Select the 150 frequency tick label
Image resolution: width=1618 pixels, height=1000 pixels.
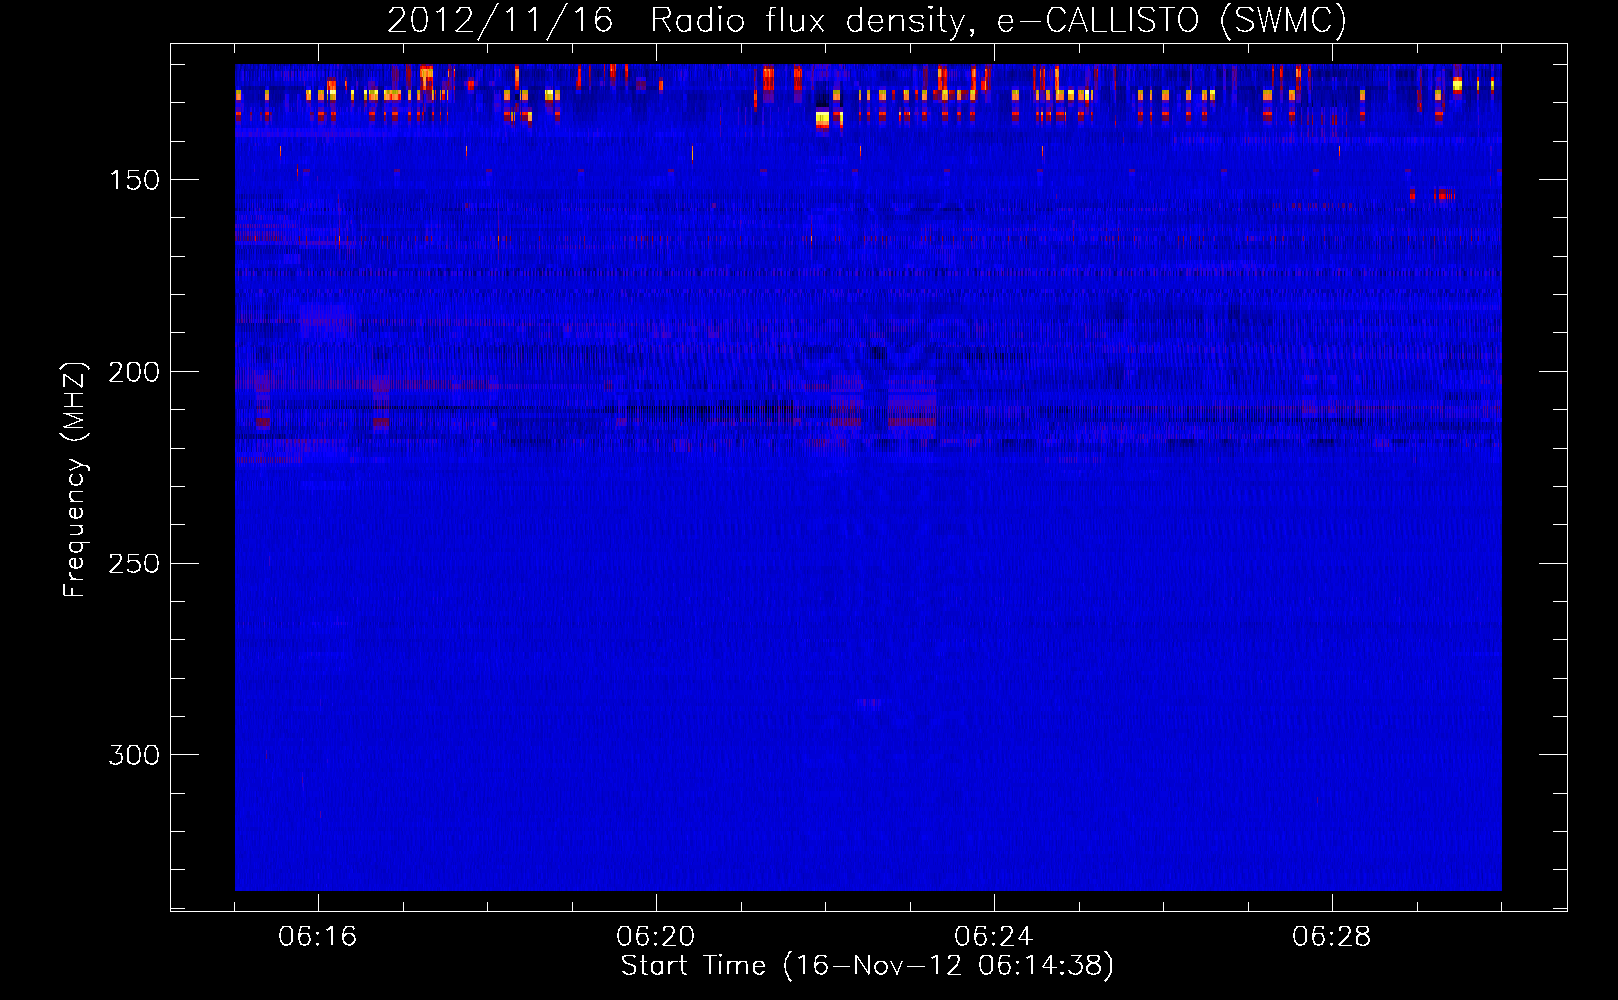pyautogui.click(x=134, y=180)
